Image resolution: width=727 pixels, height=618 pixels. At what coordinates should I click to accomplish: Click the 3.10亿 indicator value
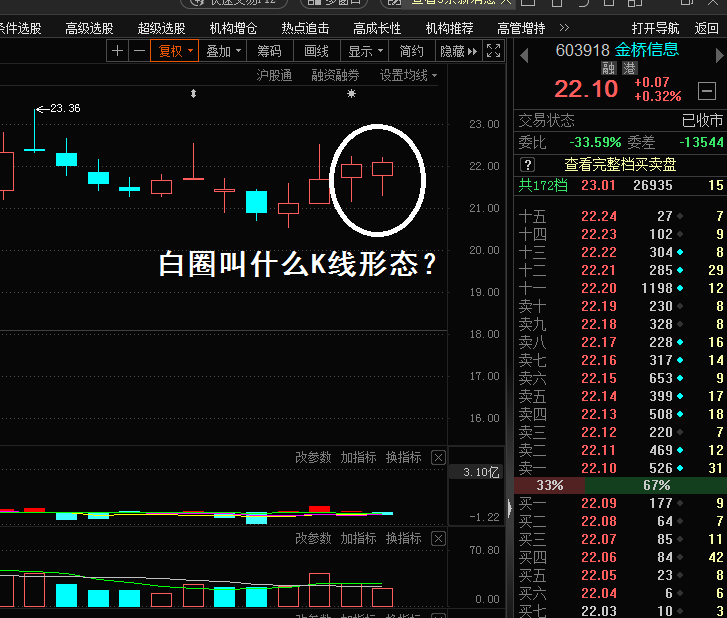tap(481, 472)
